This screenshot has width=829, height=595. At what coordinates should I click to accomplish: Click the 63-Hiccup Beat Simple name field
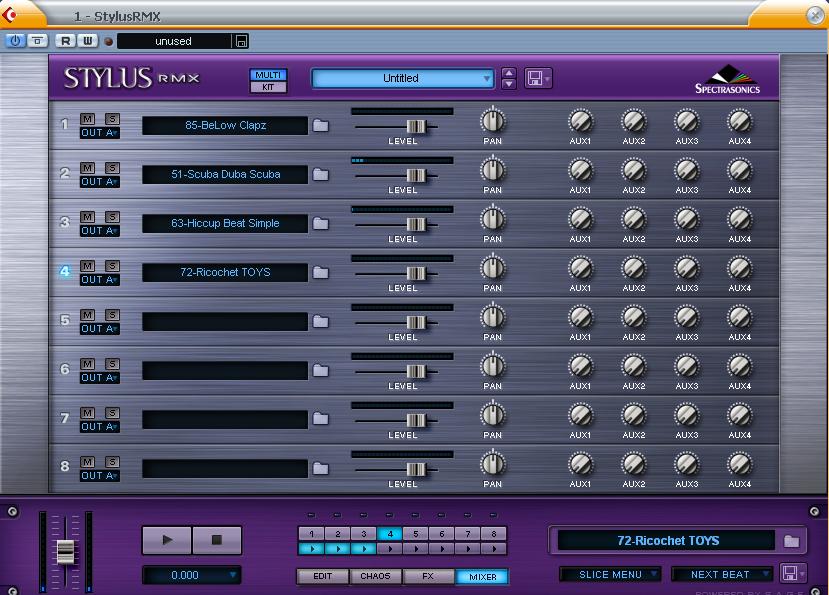(225, 223)
